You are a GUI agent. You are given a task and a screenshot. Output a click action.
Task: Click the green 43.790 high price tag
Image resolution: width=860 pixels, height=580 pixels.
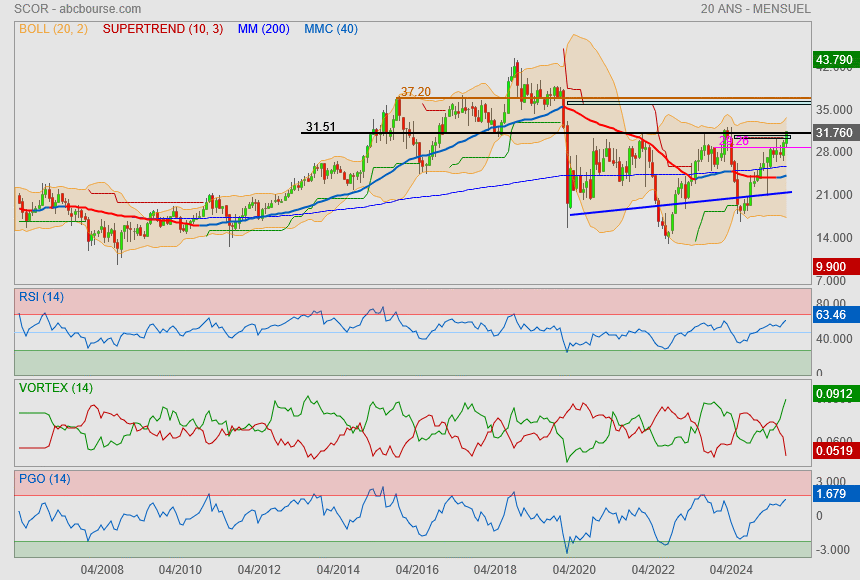[x=836, y=60]
